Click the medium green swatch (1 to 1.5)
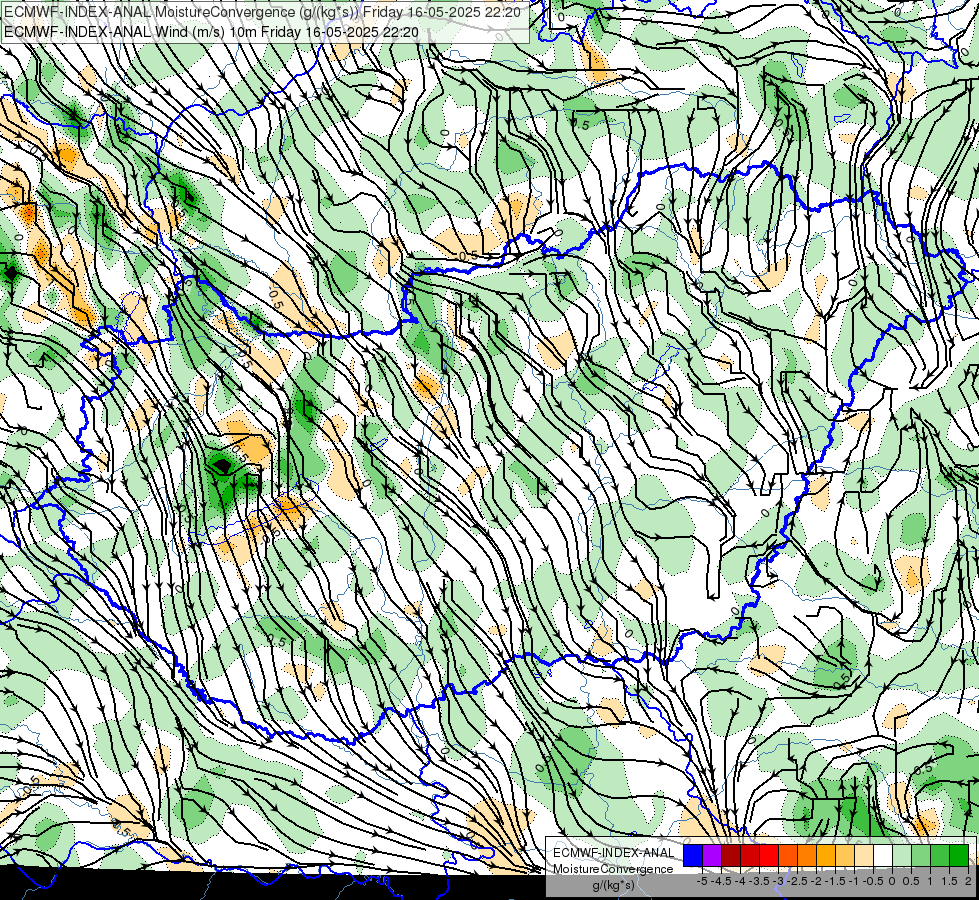 point(940,856)
